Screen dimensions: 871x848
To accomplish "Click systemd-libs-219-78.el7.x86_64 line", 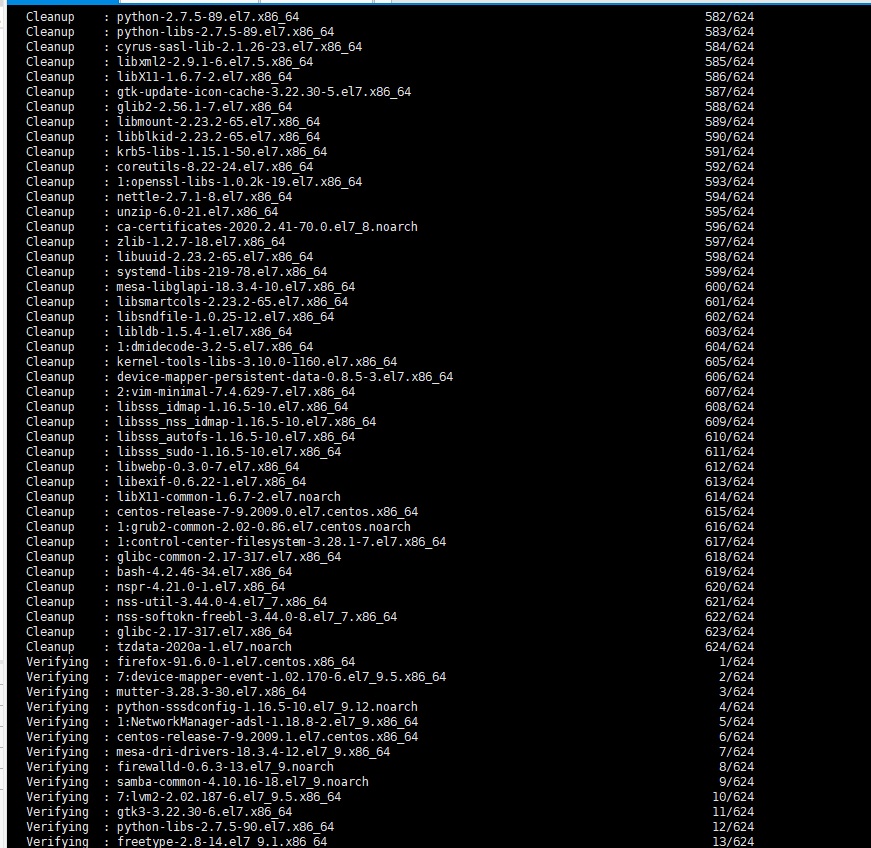I will tap(222, 272).
